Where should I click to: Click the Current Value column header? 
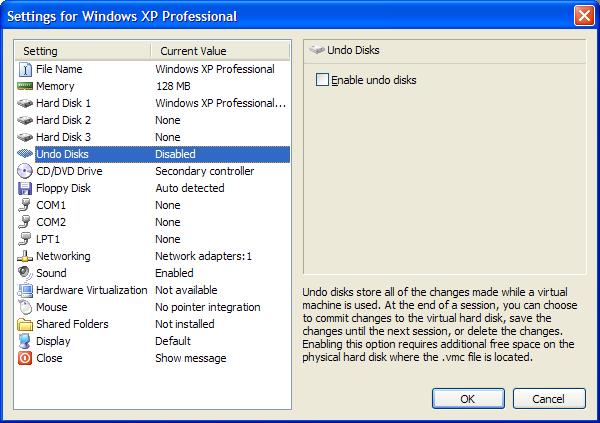click(220, 51)
